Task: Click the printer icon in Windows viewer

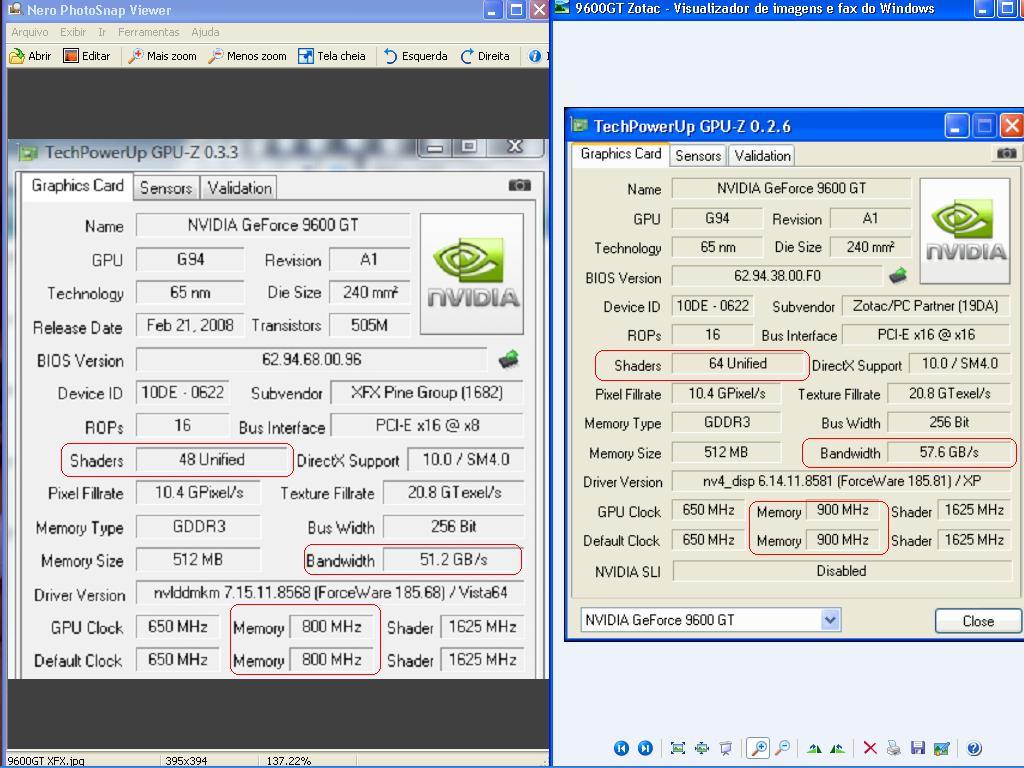Action: (893, 748)
